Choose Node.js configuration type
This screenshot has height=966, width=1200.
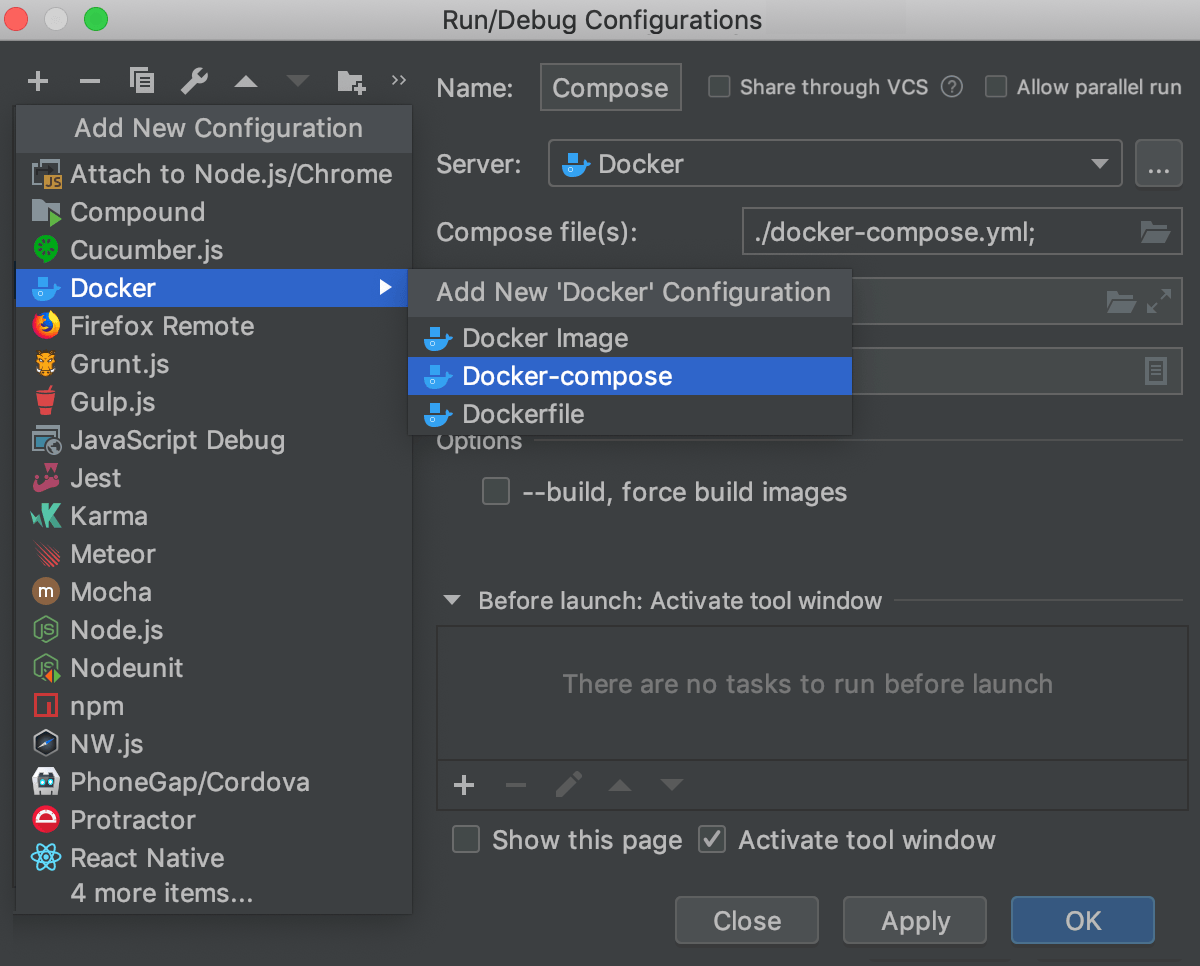pos(213,630)
